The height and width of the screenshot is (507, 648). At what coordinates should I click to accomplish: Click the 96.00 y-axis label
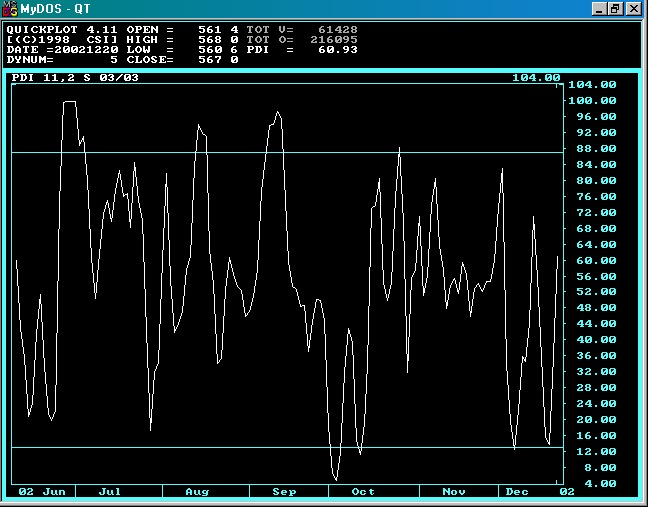[596, 117]
